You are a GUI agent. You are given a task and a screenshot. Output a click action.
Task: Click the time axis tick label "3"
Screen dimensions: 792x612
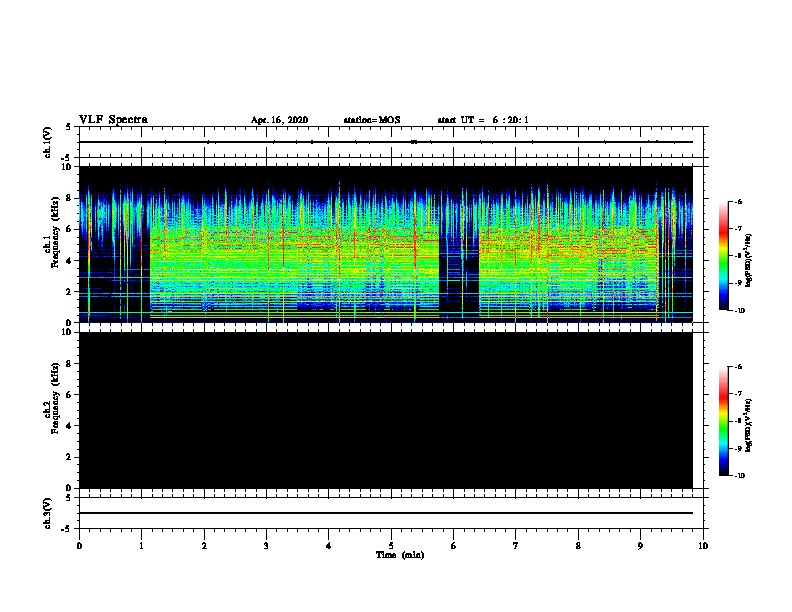click(x=266, y=546)
